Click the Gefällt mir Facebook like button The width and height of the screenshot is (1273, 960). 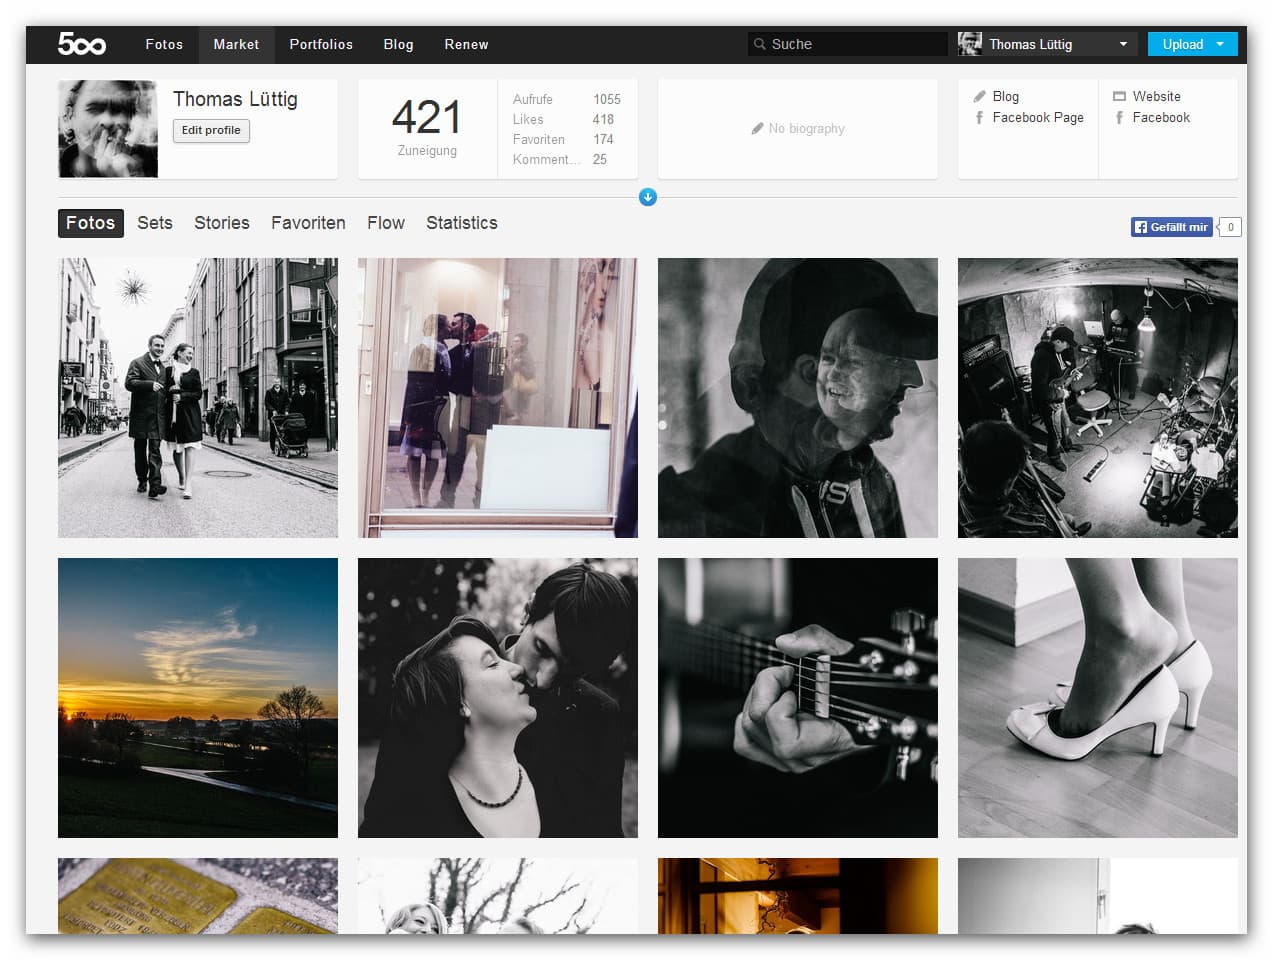tap(1171, 227)
